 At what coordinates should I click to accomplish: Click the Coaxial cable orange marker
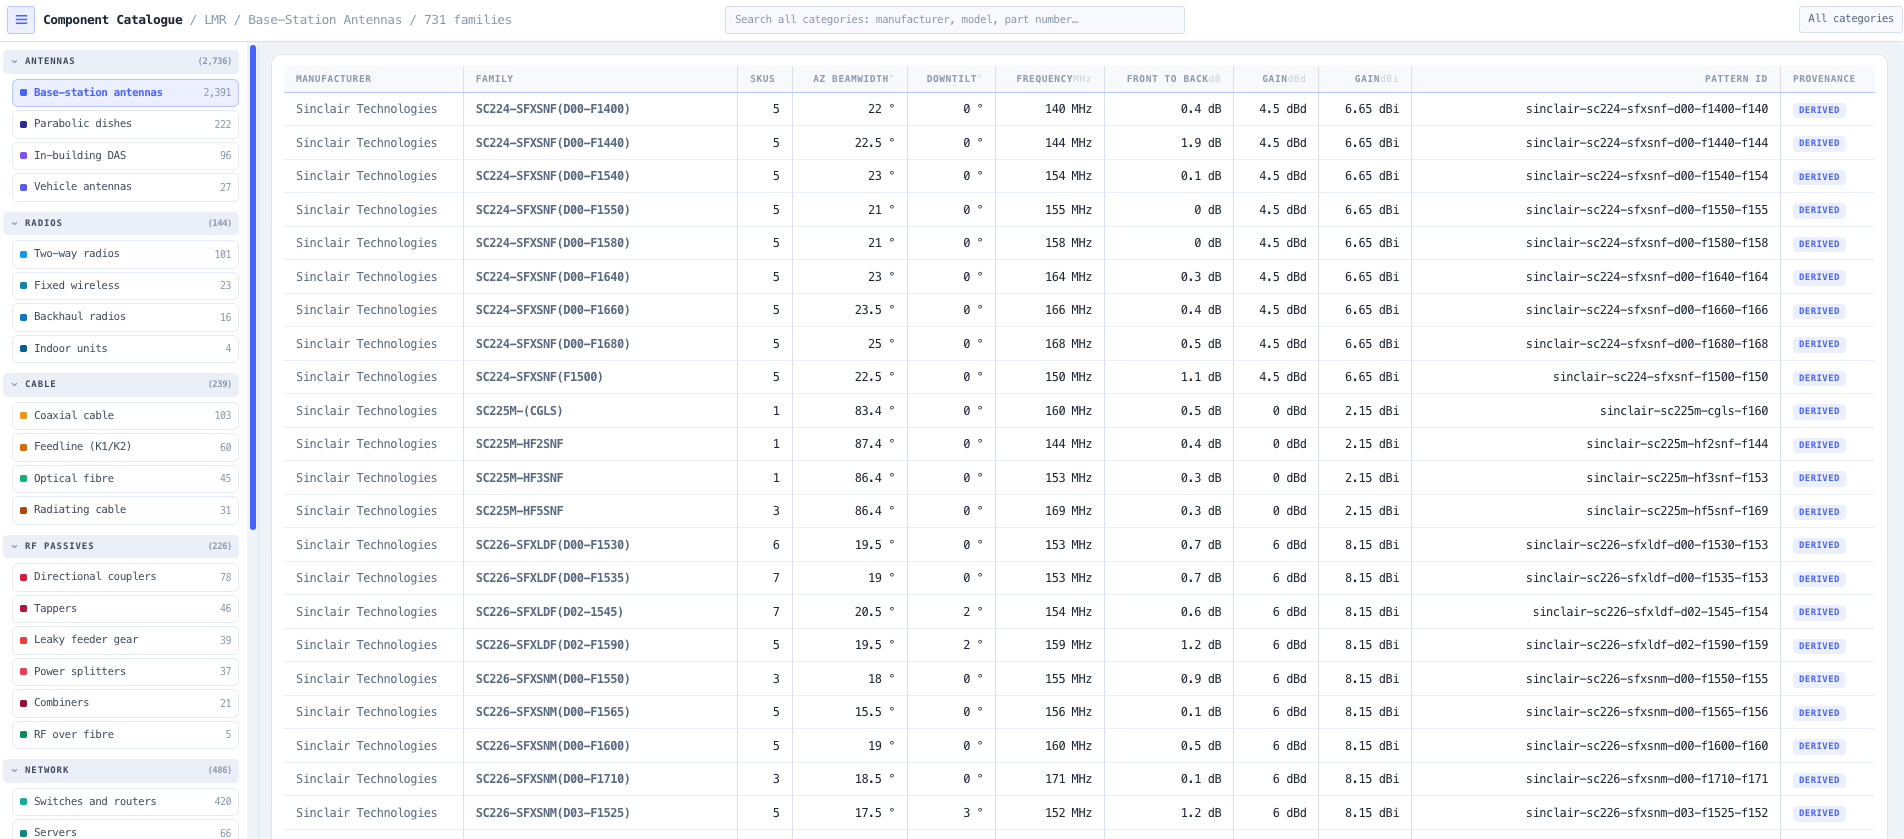[x=23, y=415]
